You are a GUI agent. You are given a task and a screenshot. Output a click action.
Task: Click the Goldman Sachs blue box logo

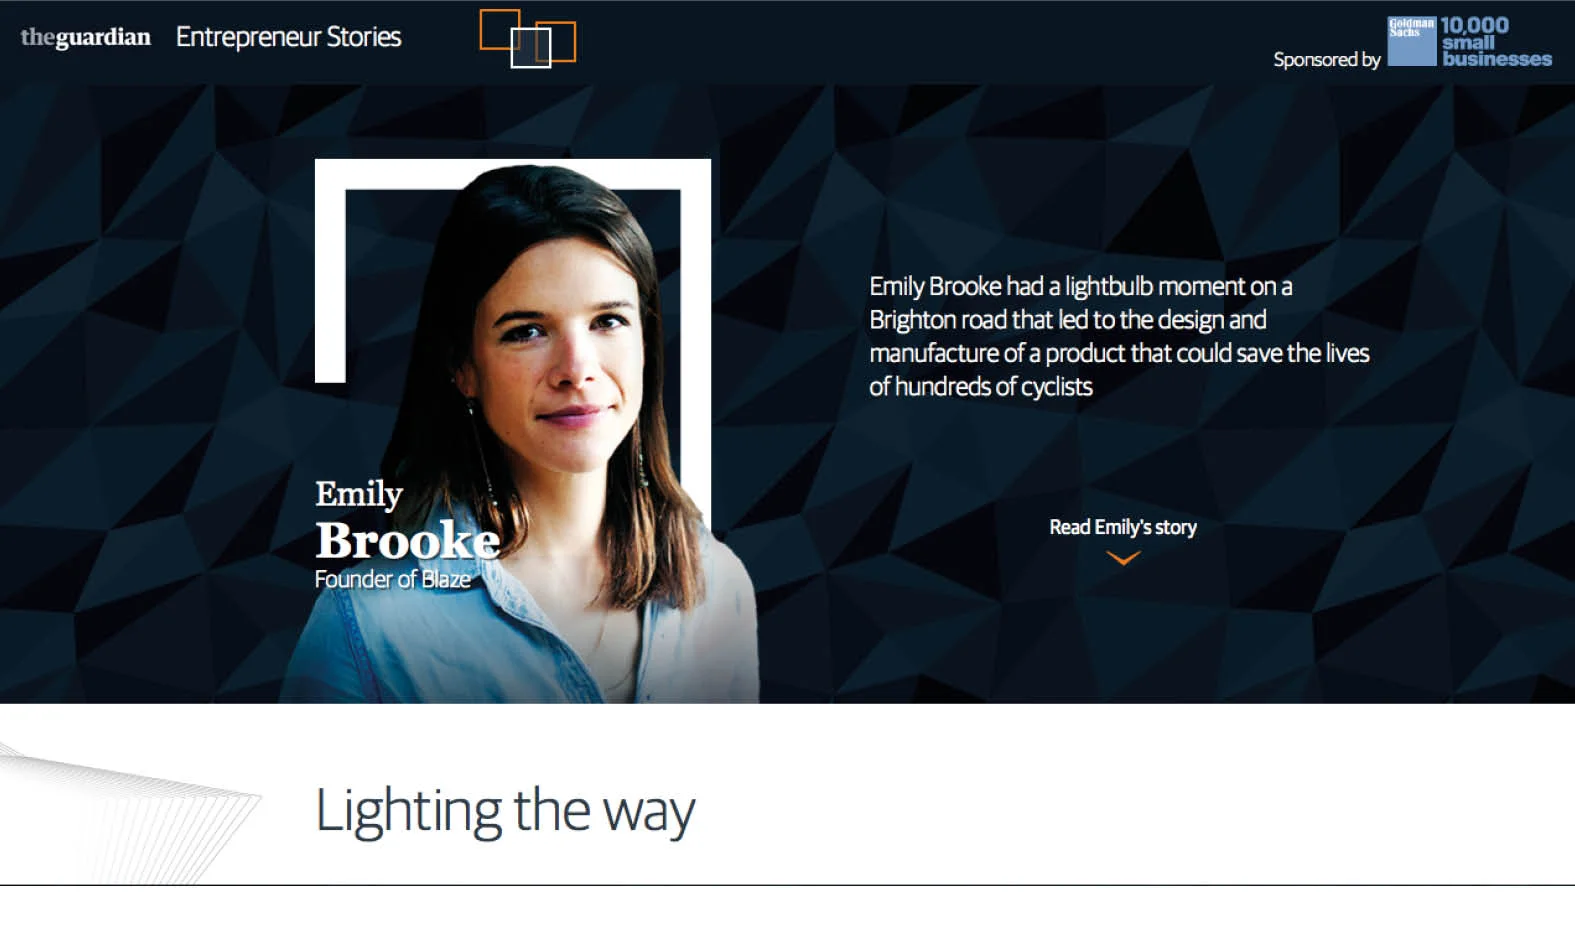pyautogui.click(x=1411, y=41)
